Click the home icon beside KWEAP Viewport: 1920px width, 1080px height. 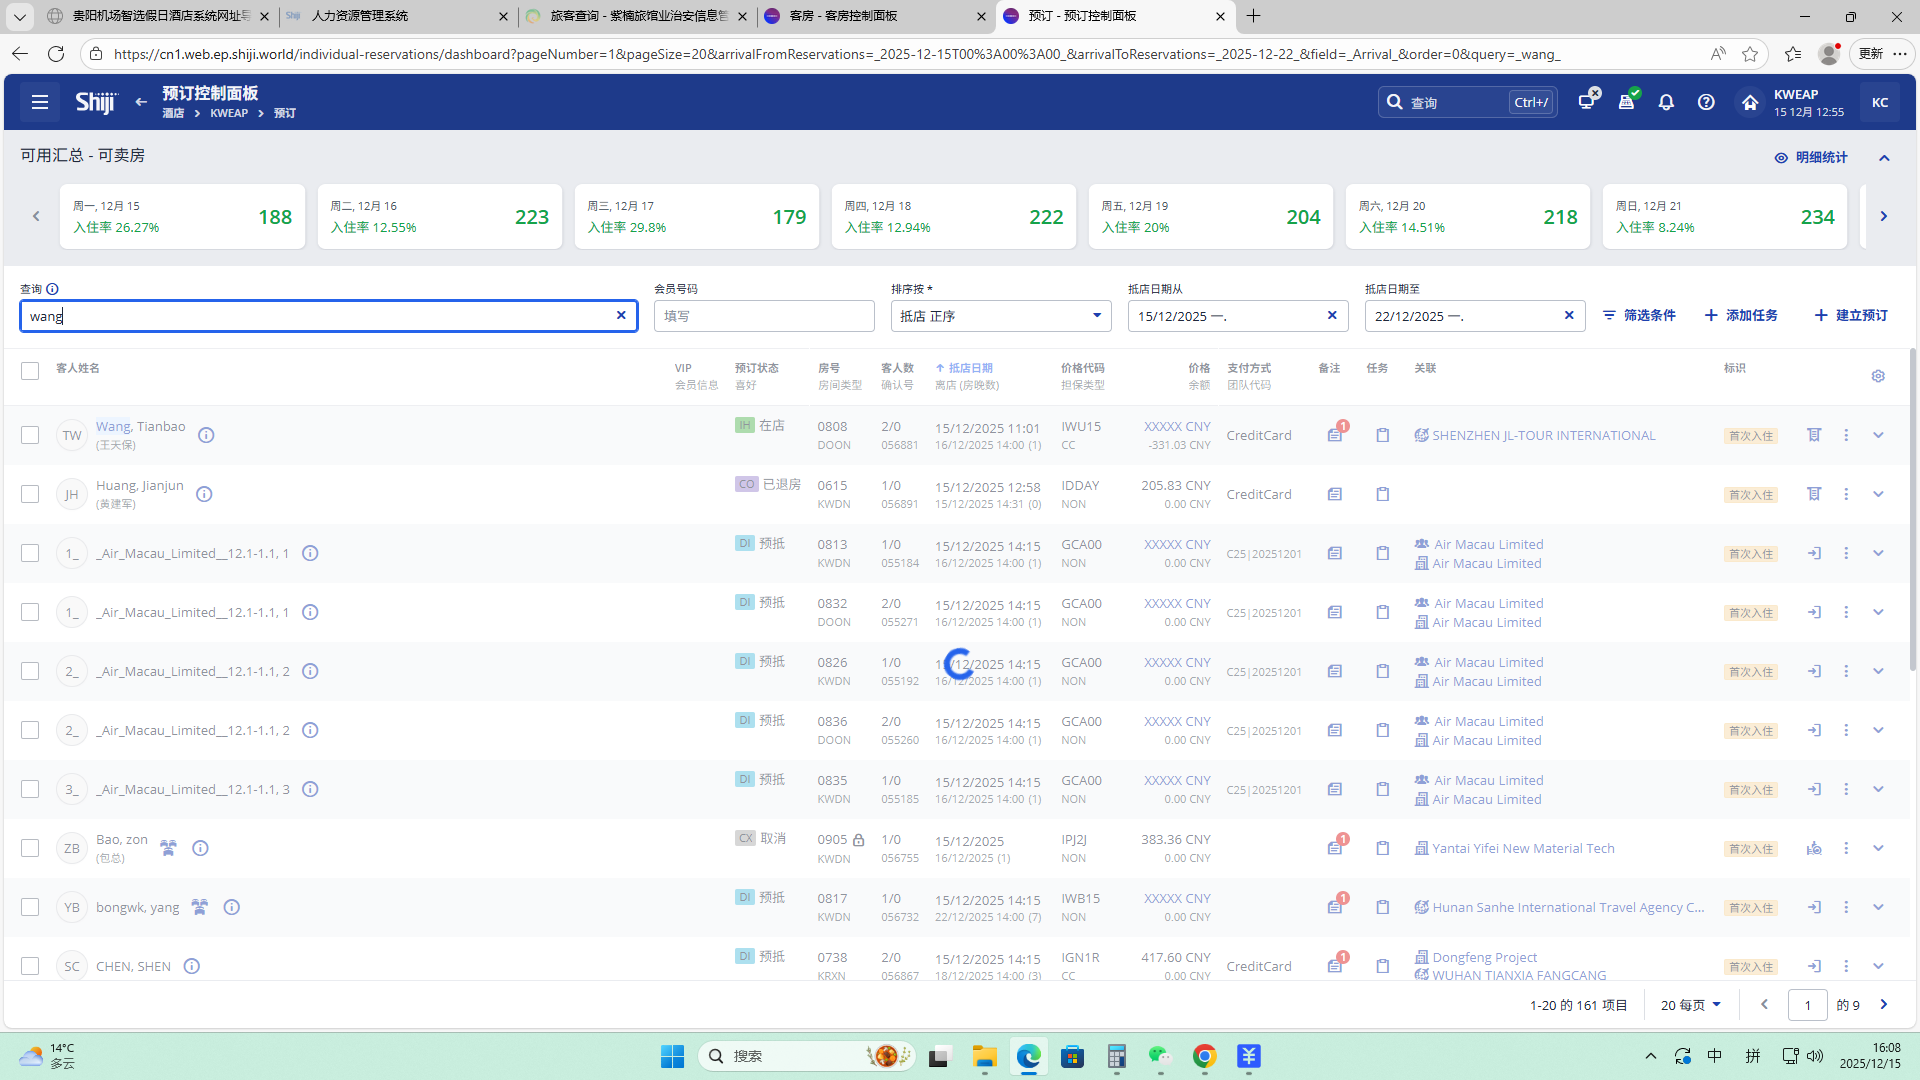click(1749, 102)
